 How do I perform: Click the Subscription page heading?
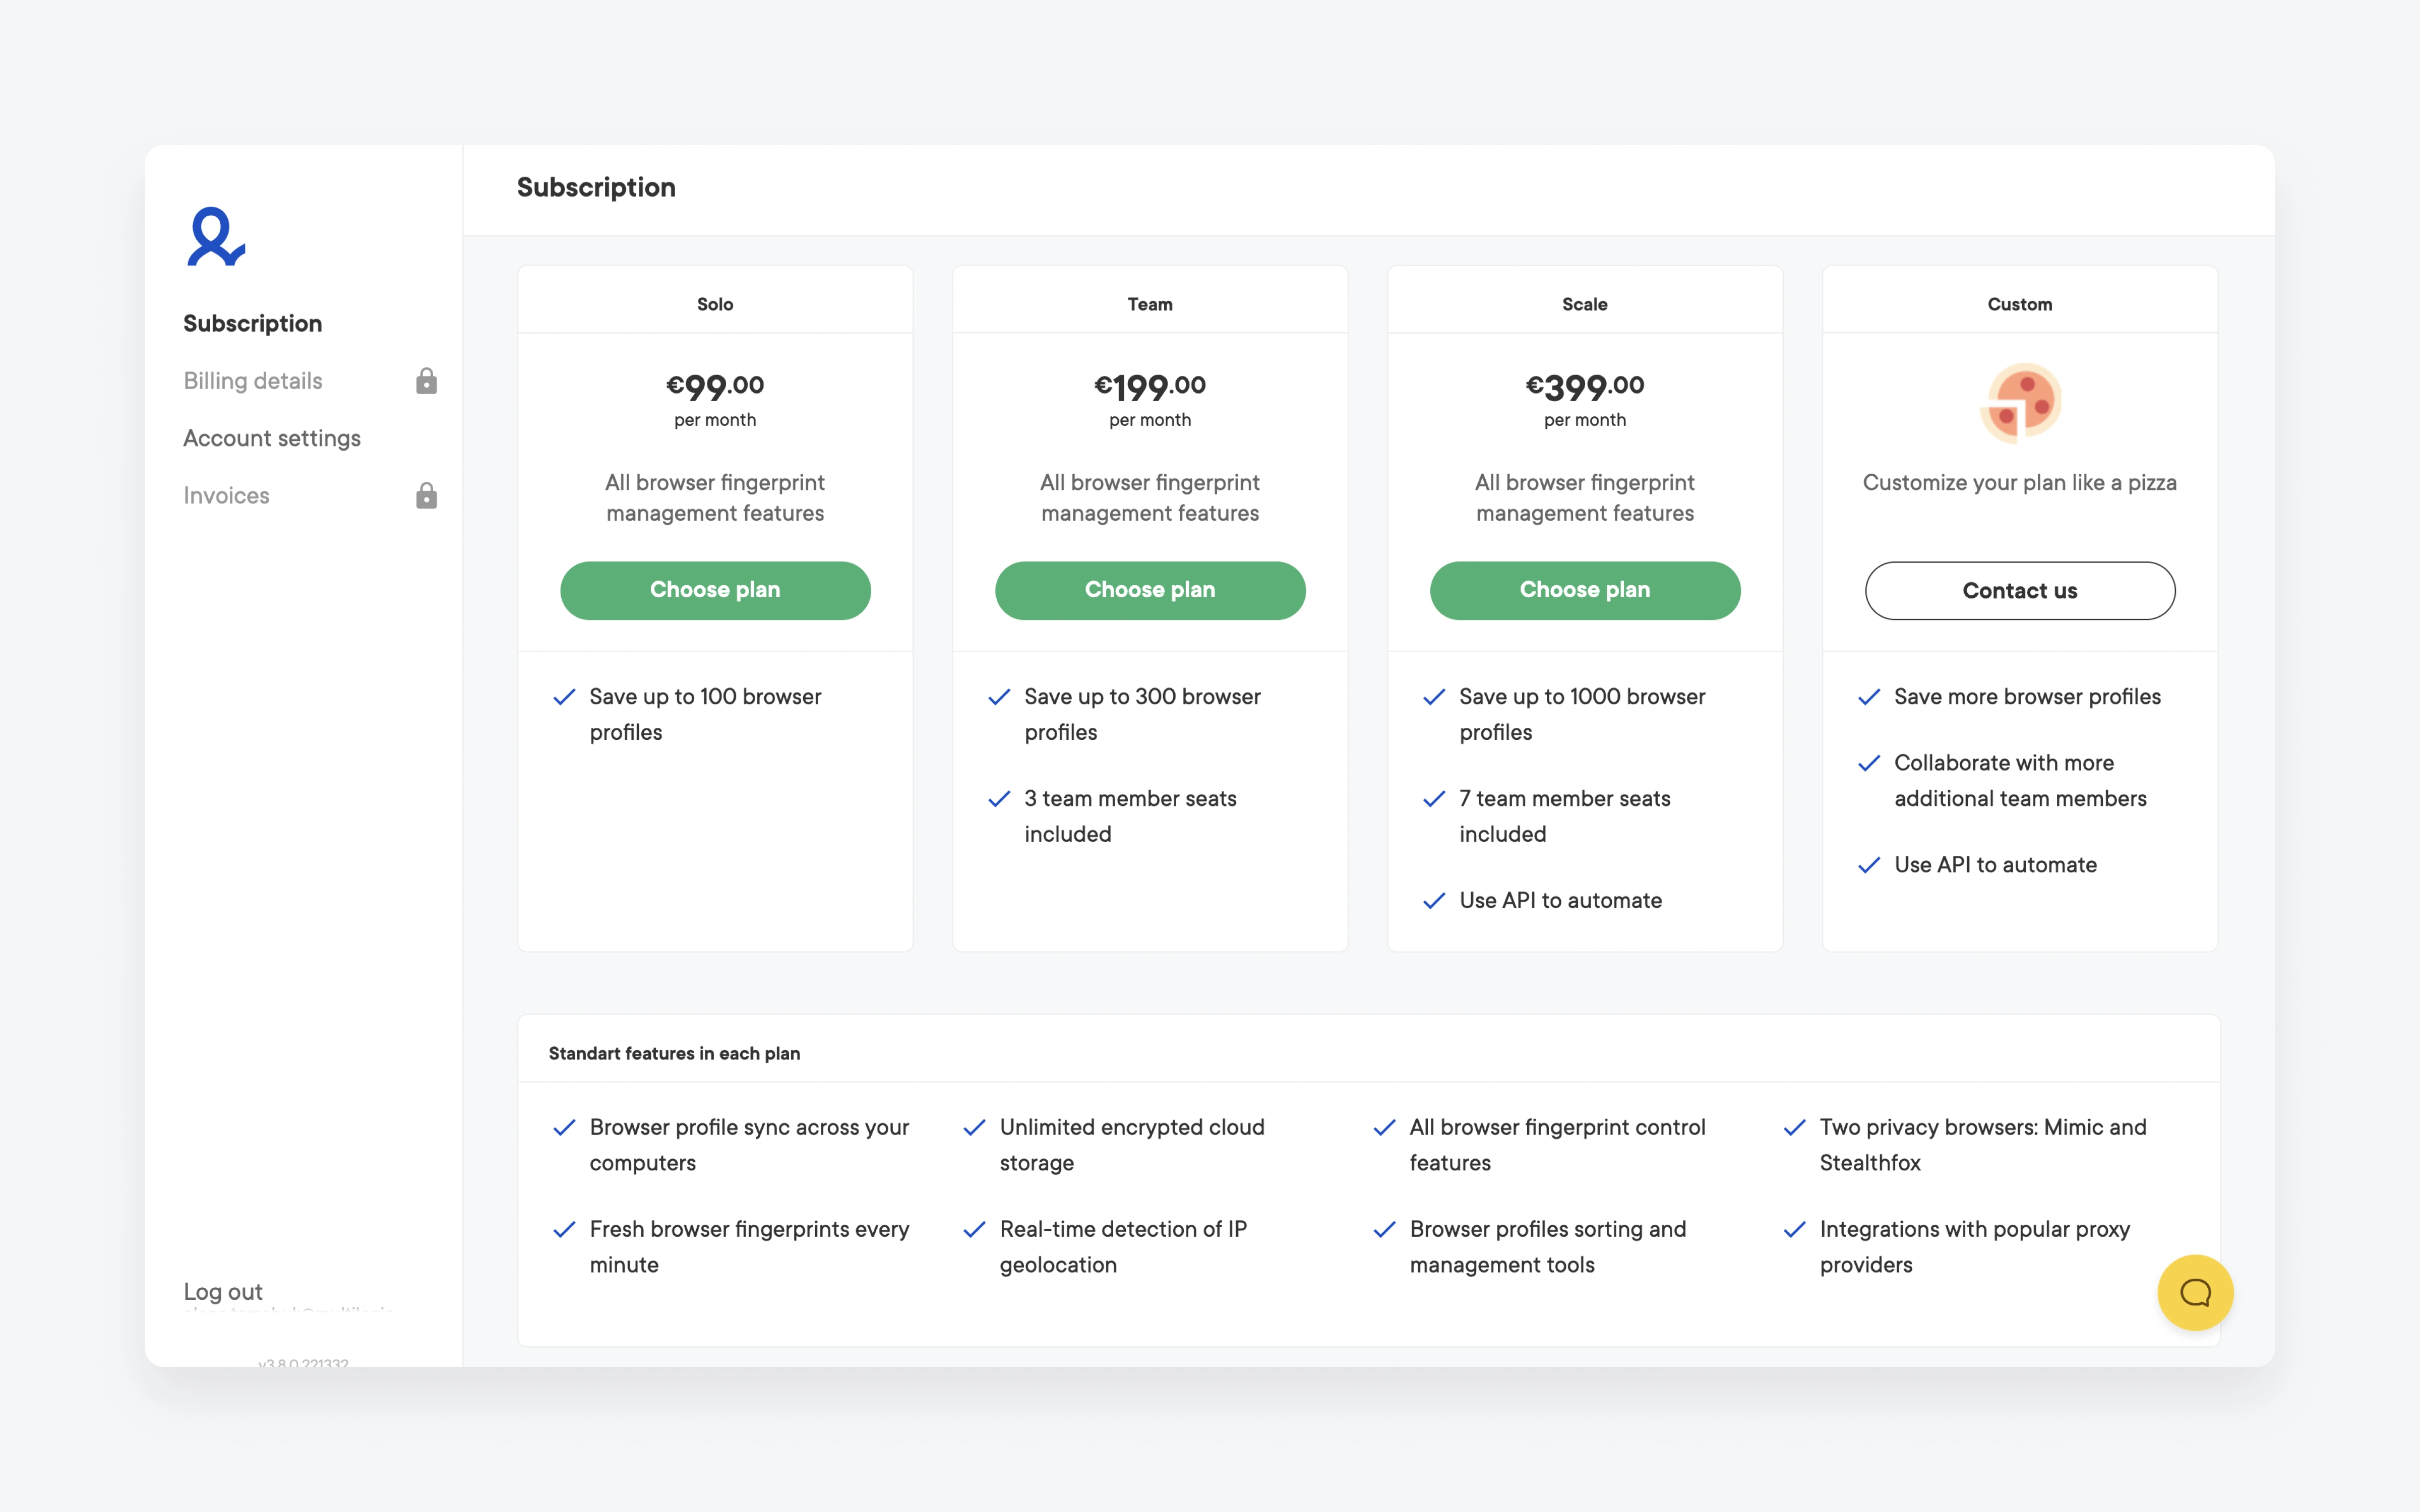pos(596,187)
